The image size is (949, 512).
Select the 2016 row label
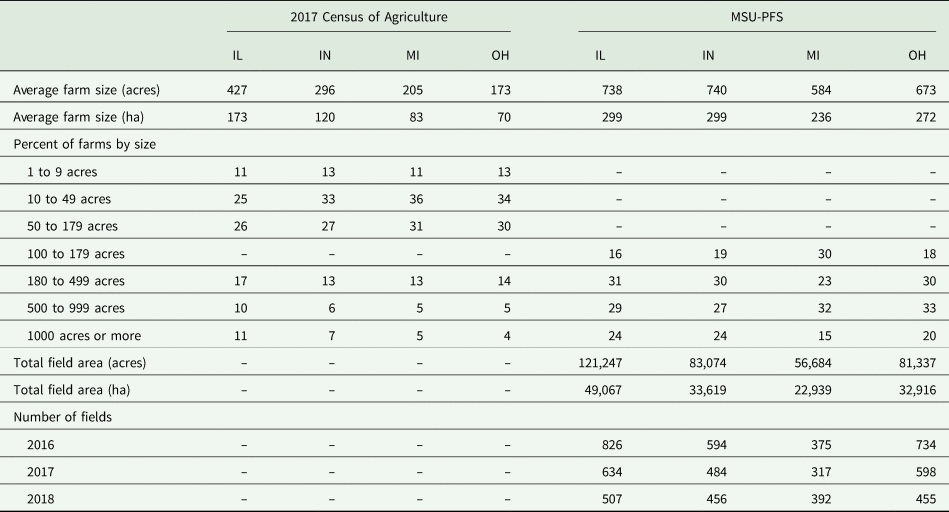[41, 445]
